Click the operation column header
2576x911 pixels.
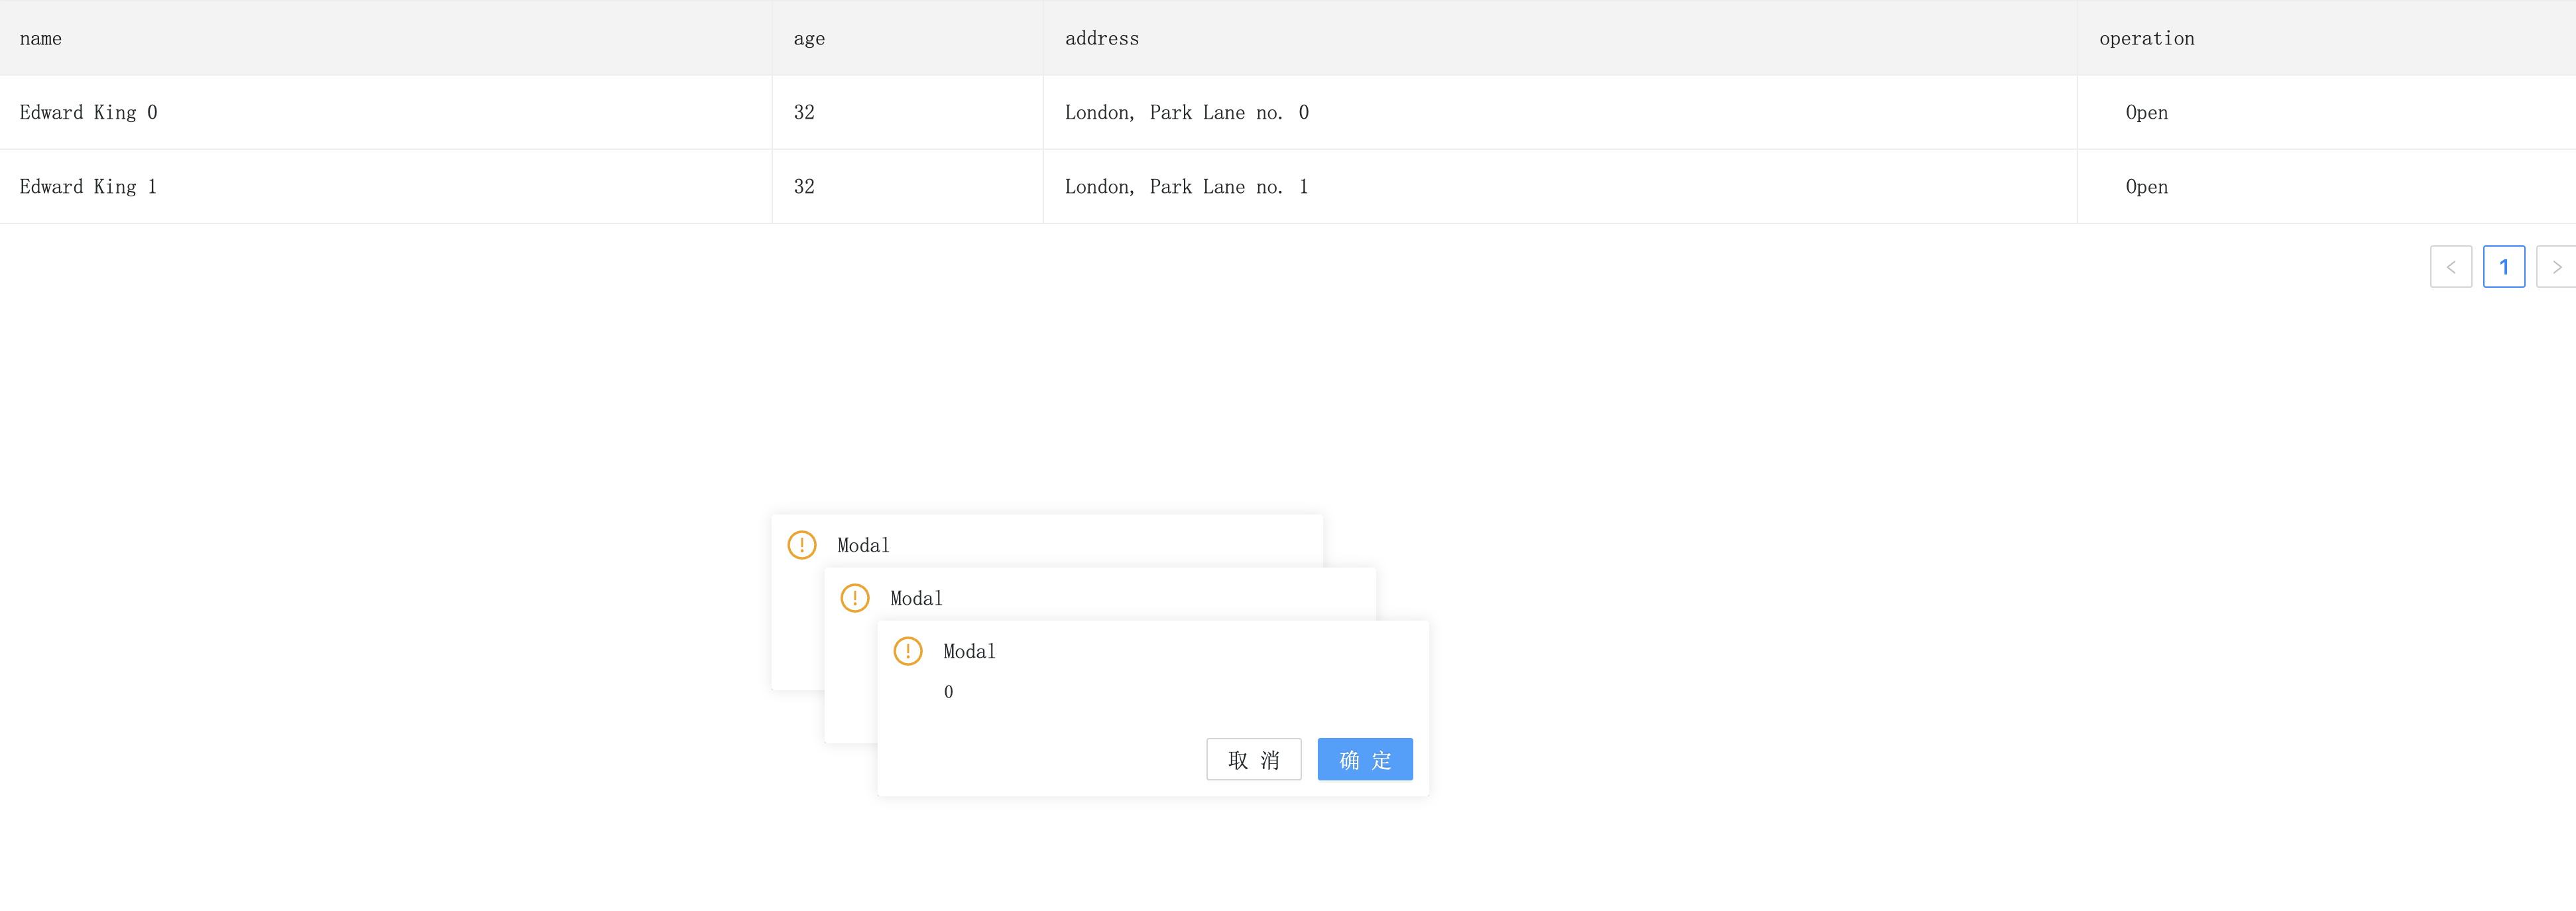click(x=2146, y=39)
